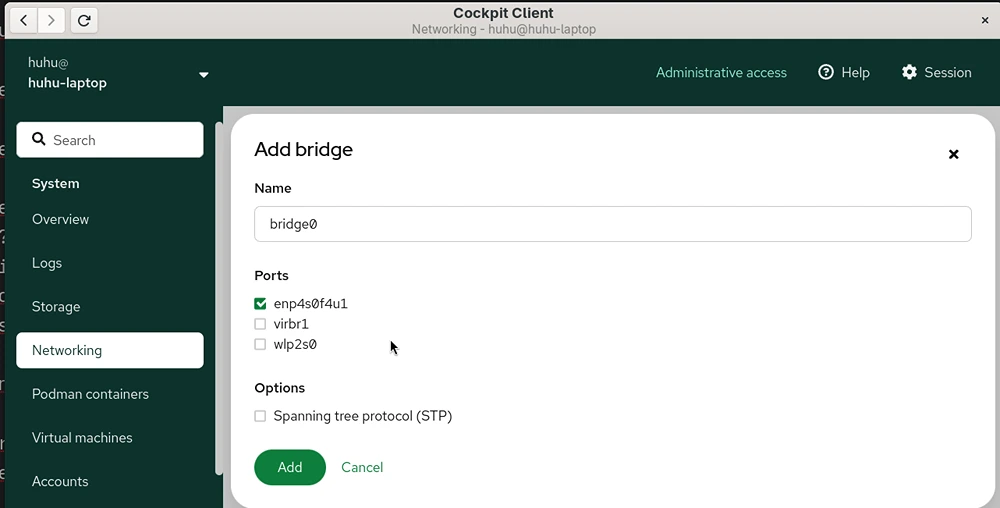Close the Cockpit Client window
Screen dimensions: 1000x508
click(985, 20)
